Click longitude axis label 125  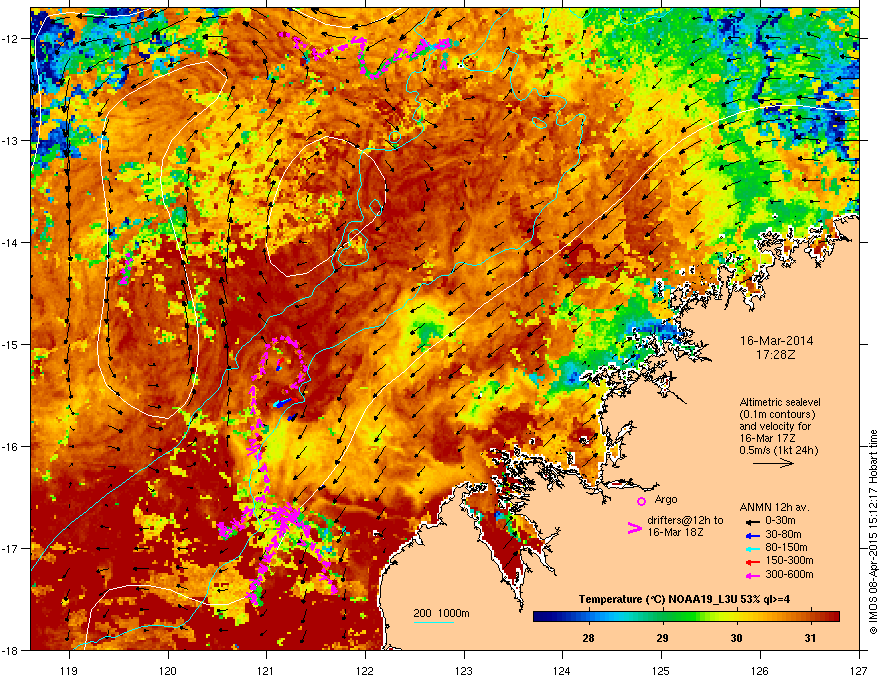661,670
